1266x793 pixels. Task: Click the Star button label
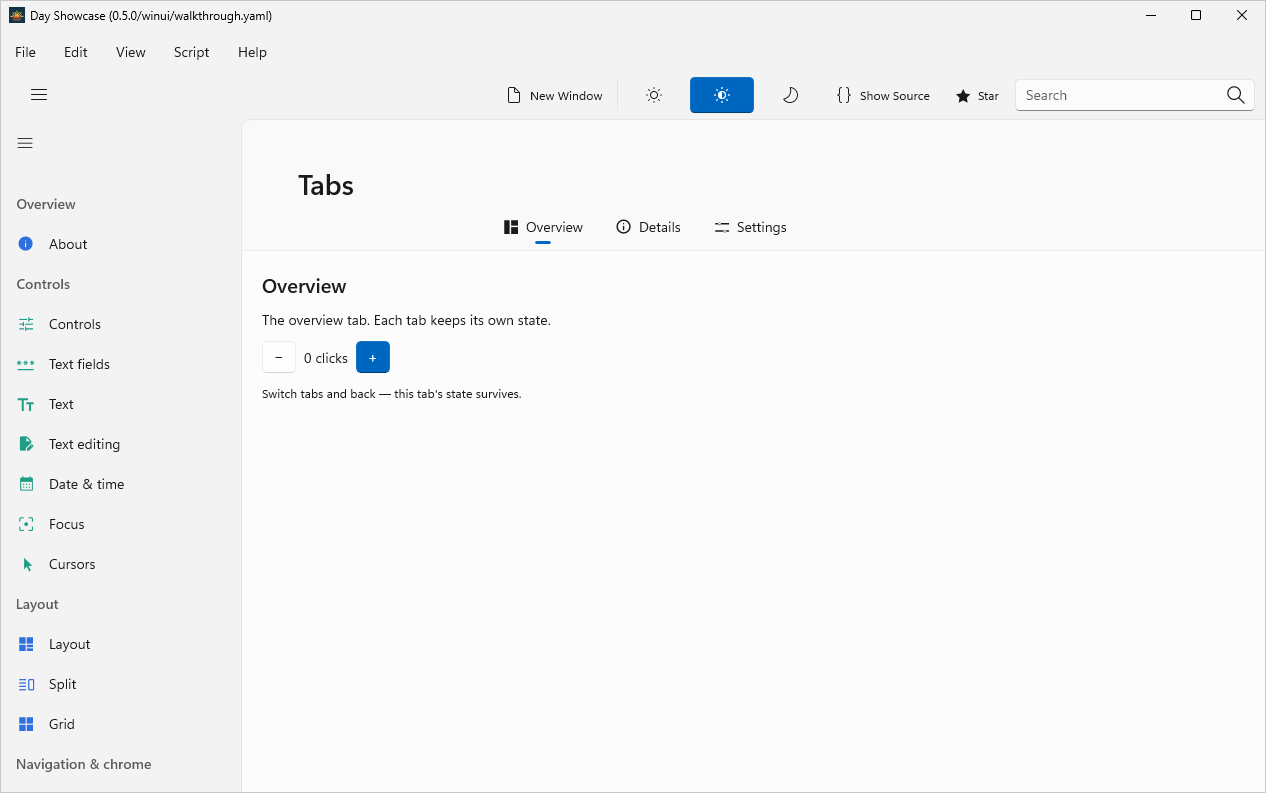pyautogui.click(x=988, y=96)
